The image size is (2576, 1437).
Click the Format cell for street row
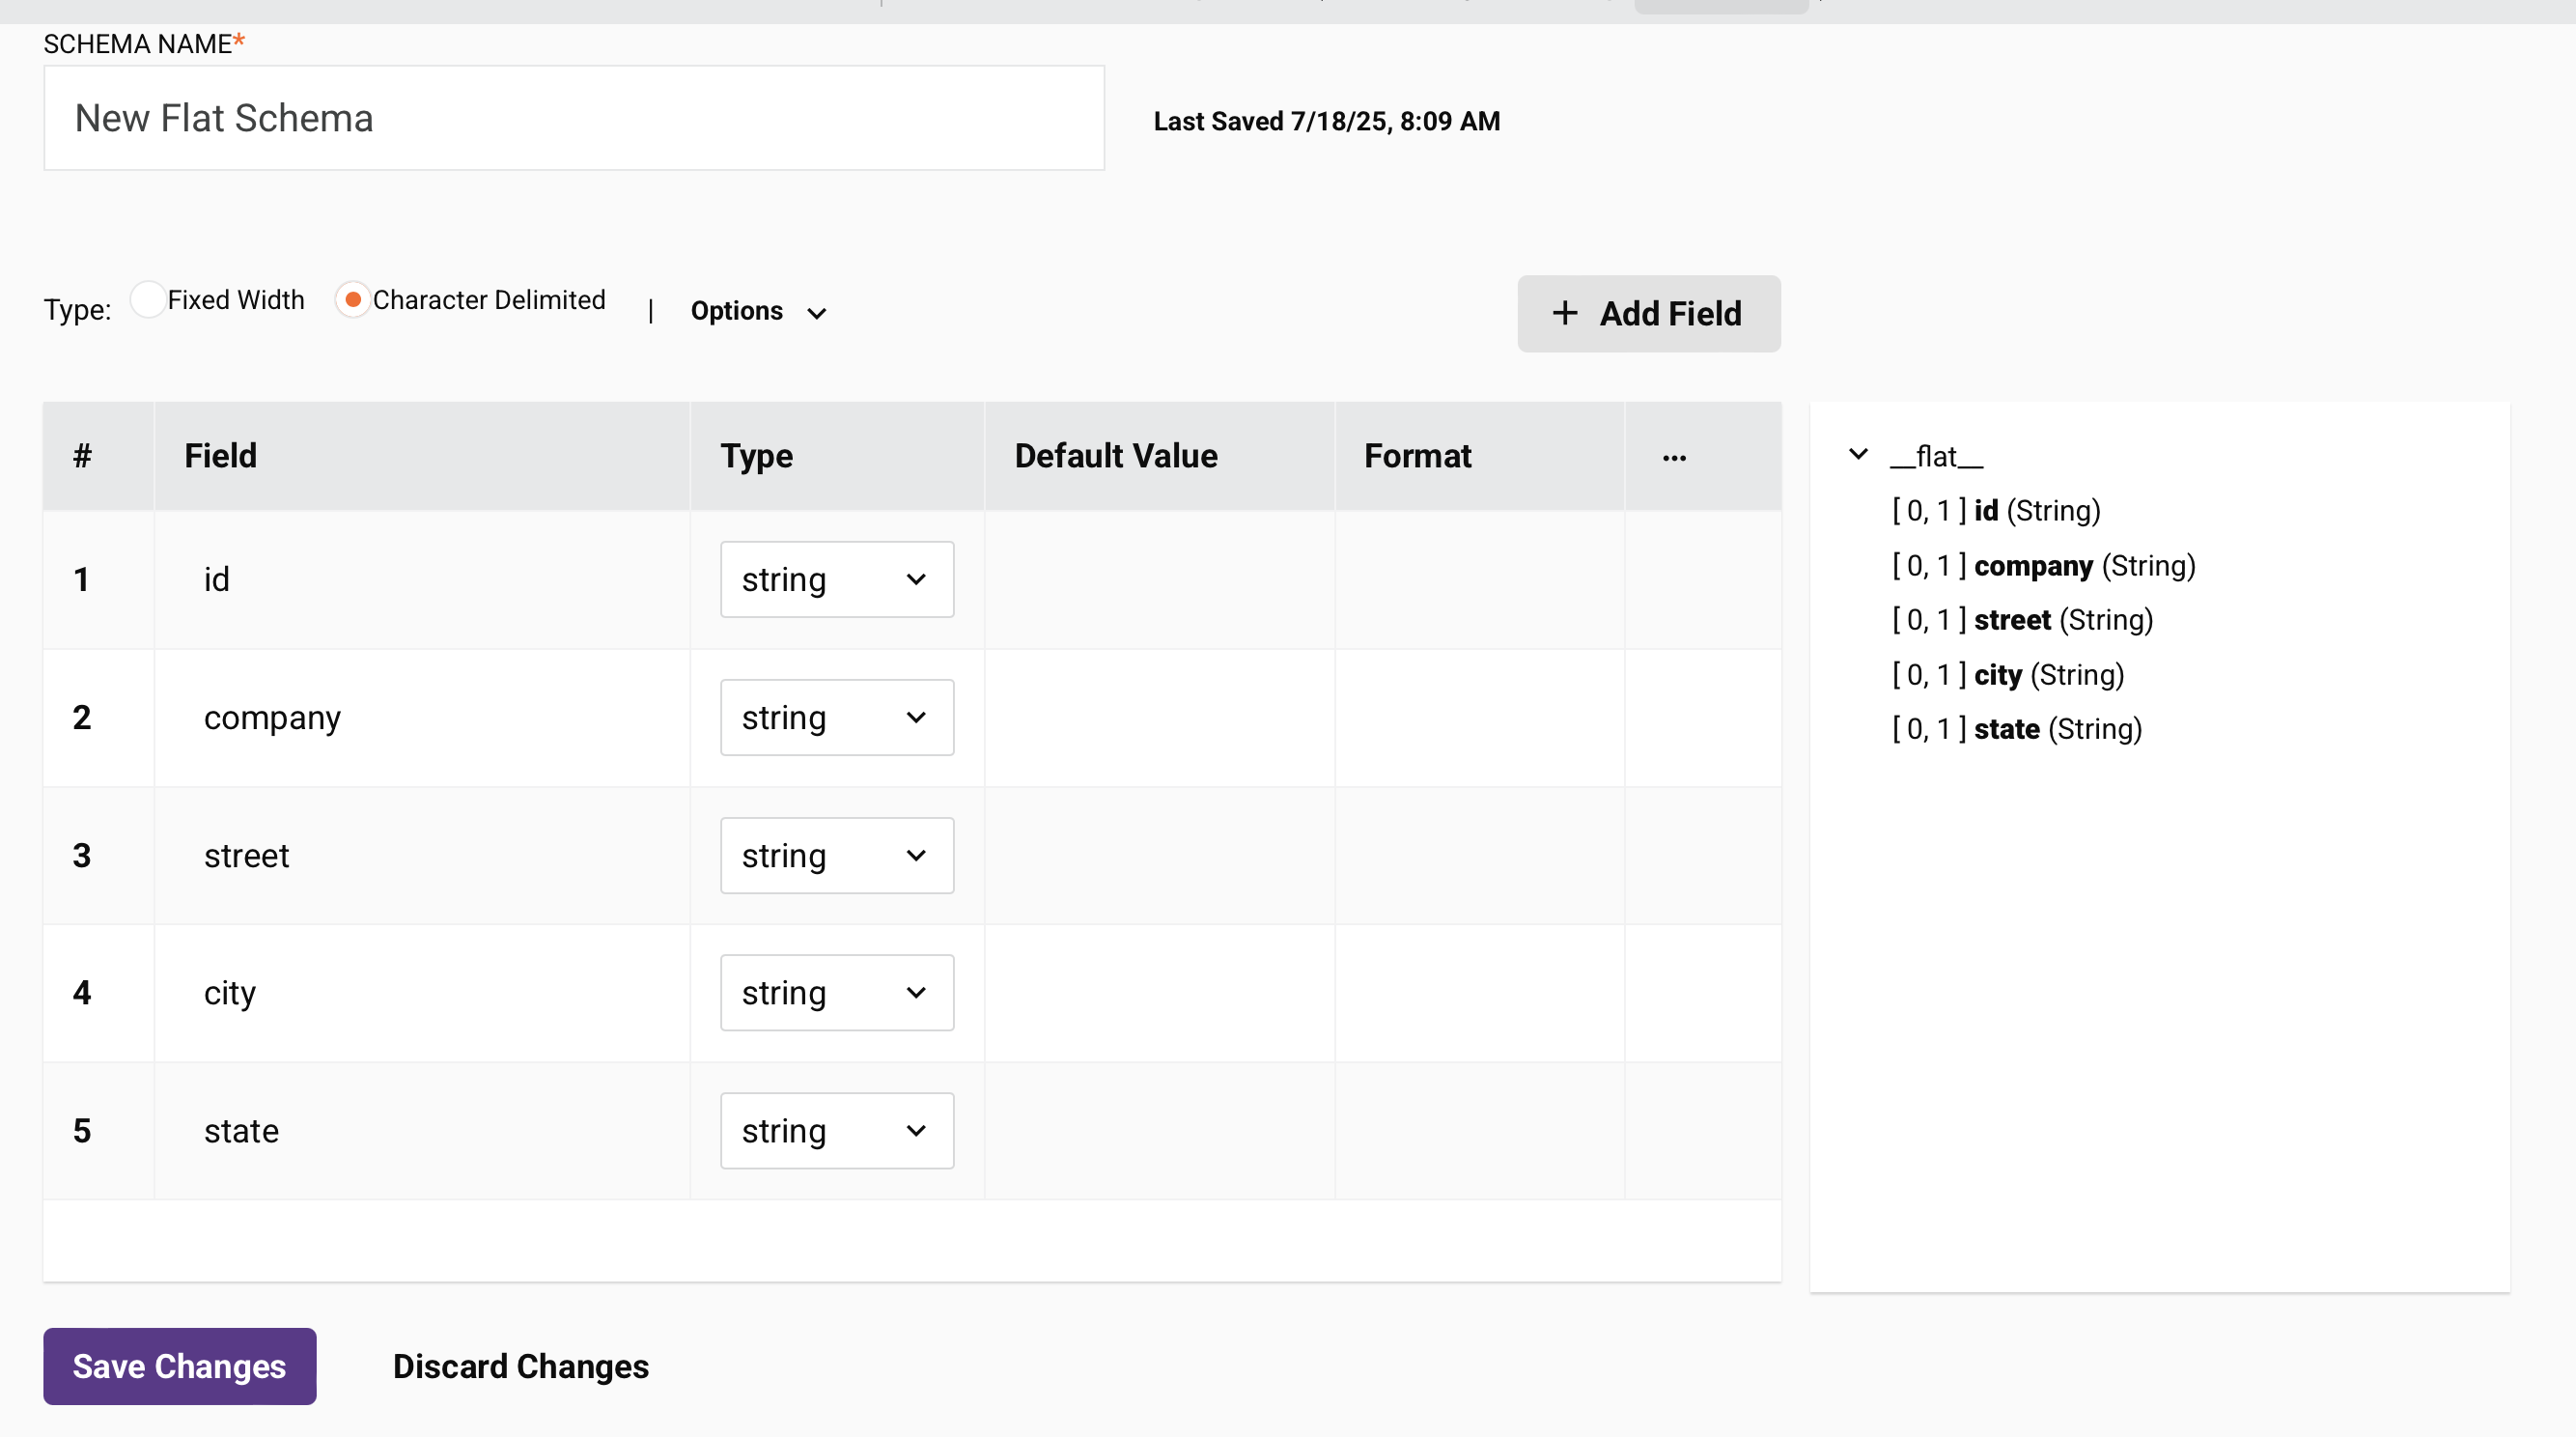(x=1478, y=856)
